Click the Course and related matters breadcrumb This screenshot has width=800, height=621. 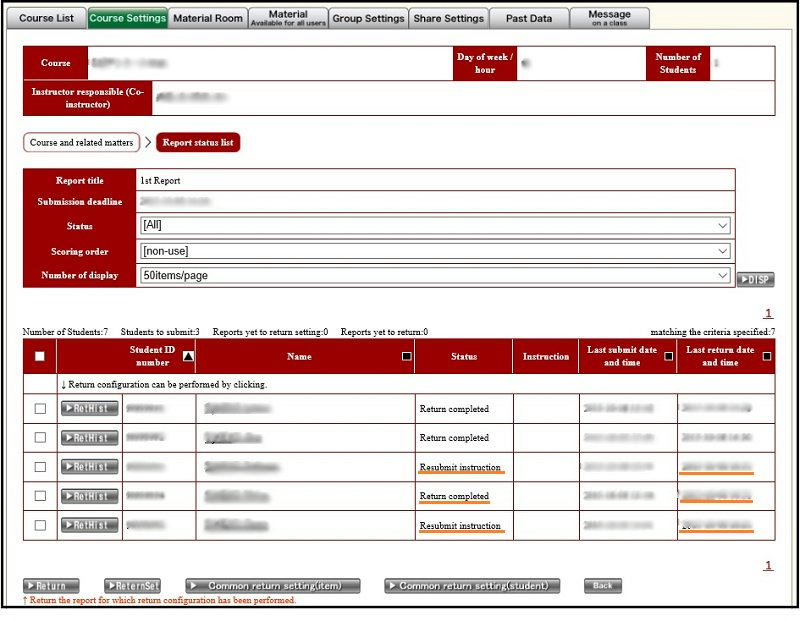click(81, 143)
